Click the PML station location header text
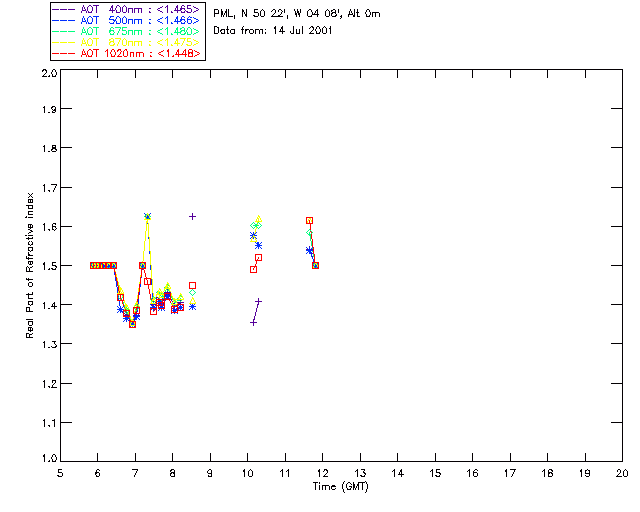This screenshot has width=640, height=512. coord(297,13)
